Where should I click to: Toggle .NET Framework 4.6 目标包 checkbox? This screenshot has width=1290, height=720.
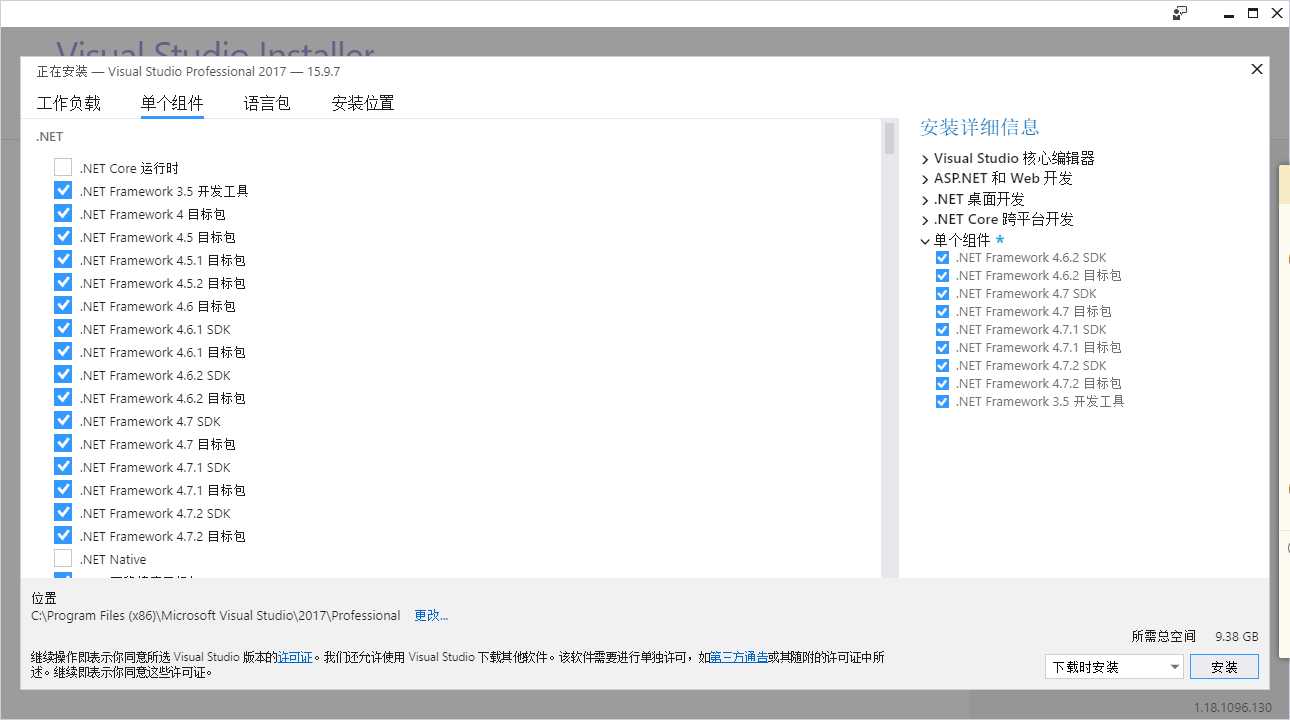63,305
